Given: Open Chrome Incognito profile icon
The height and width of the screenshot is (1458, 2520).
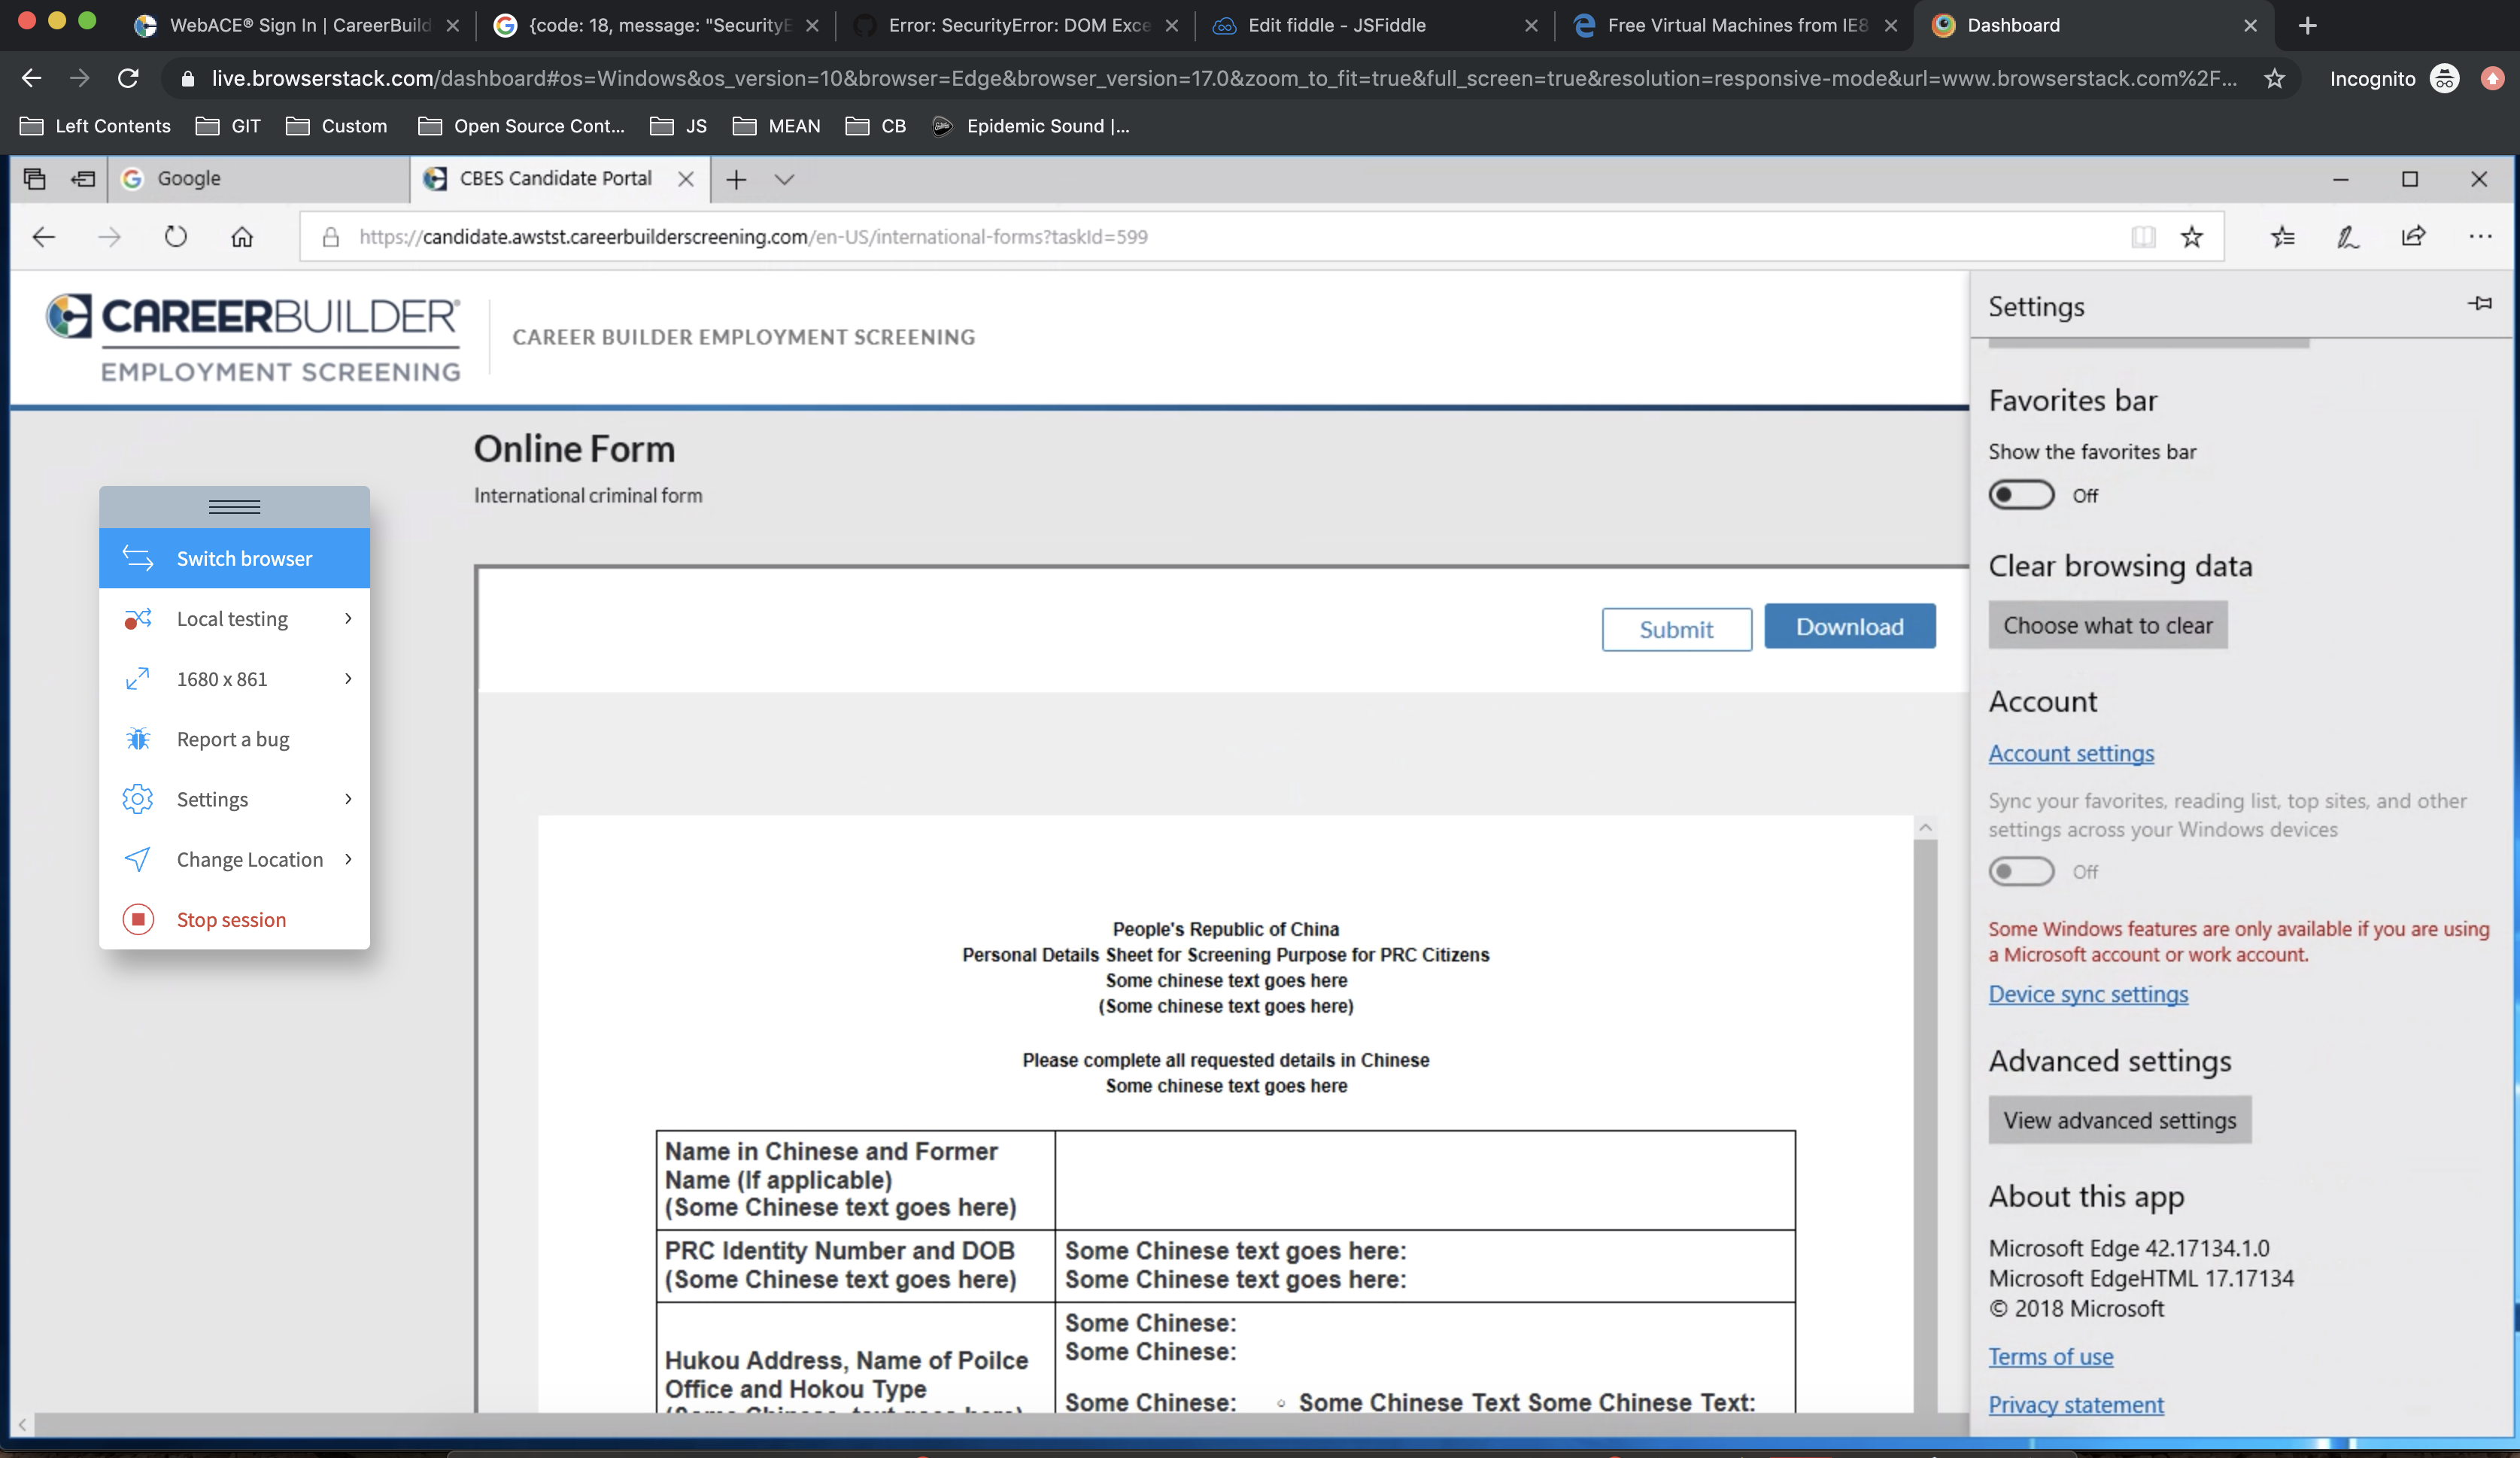Looking at the screenshot, I should (2444, 78).
